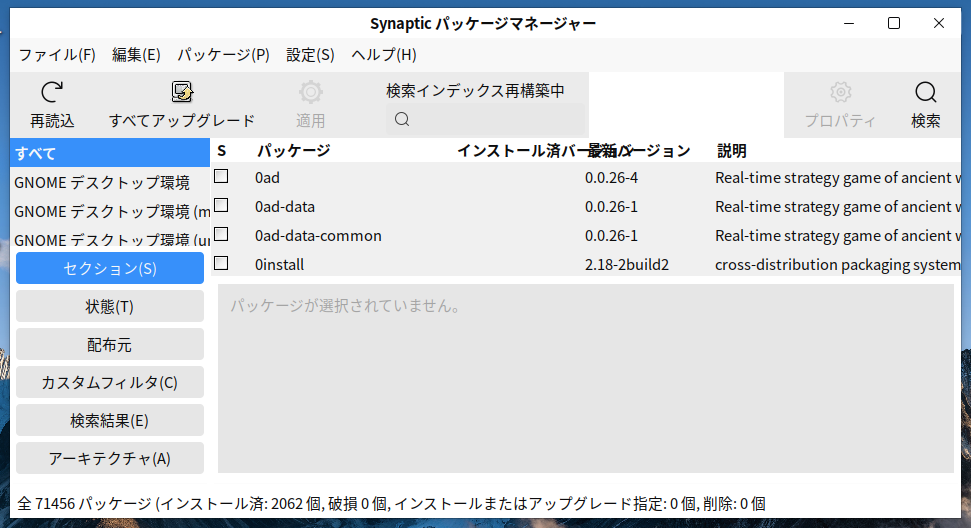The height and width of the screenshot is (528, 971).
Task: Select the 0install package name
Action: click(x=279, y=265)
